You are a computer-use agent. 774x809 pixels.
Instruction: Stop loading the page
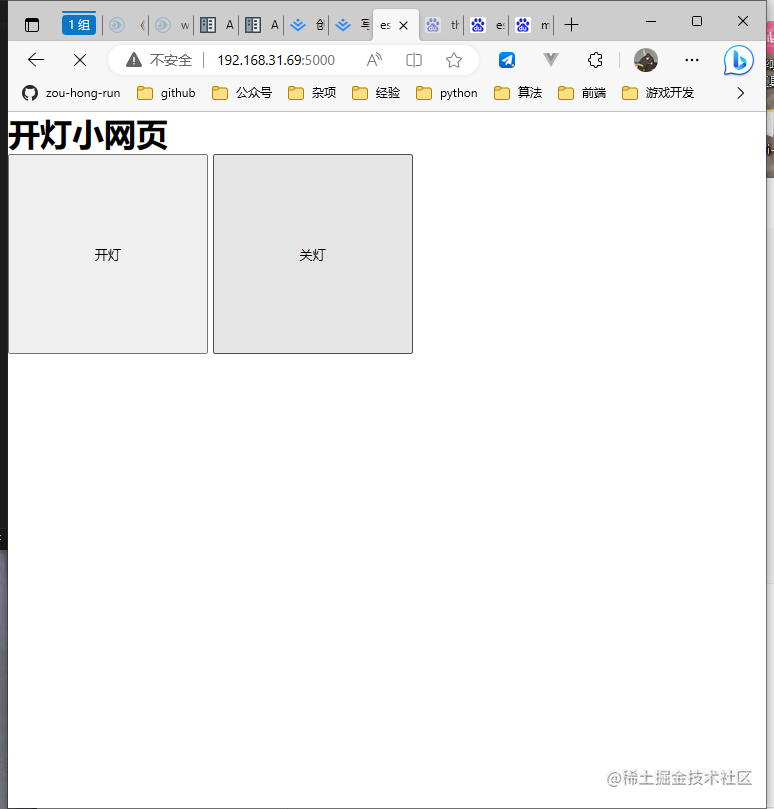pos(80,60)
